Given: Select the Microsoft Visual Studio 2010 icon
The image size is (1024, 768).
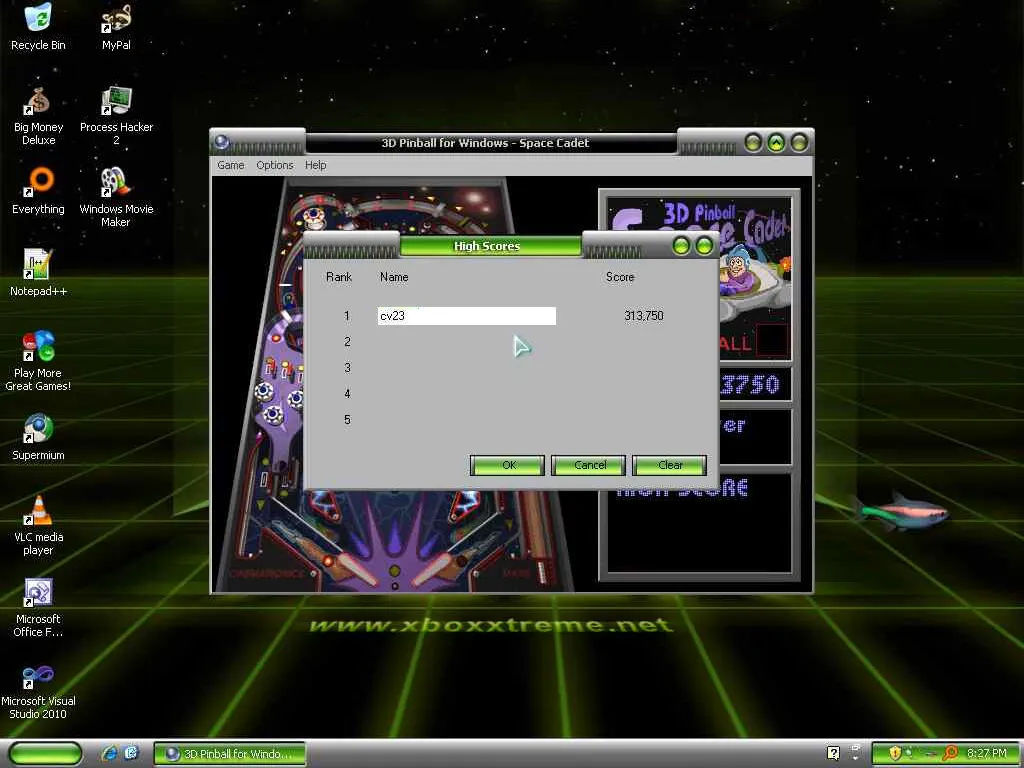Looking at the screenshot, I should 38,690.
